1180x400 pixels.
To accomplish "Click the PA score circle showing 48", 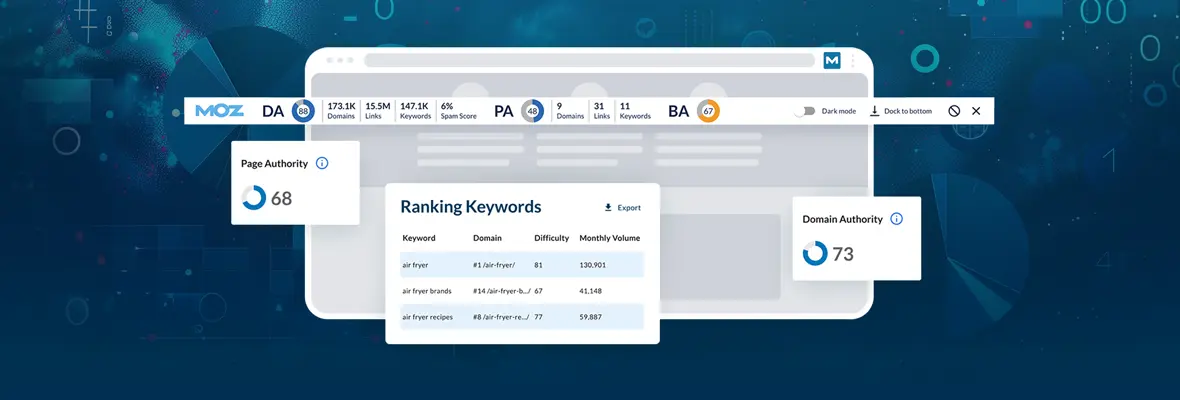I will (x=532, y=111).
